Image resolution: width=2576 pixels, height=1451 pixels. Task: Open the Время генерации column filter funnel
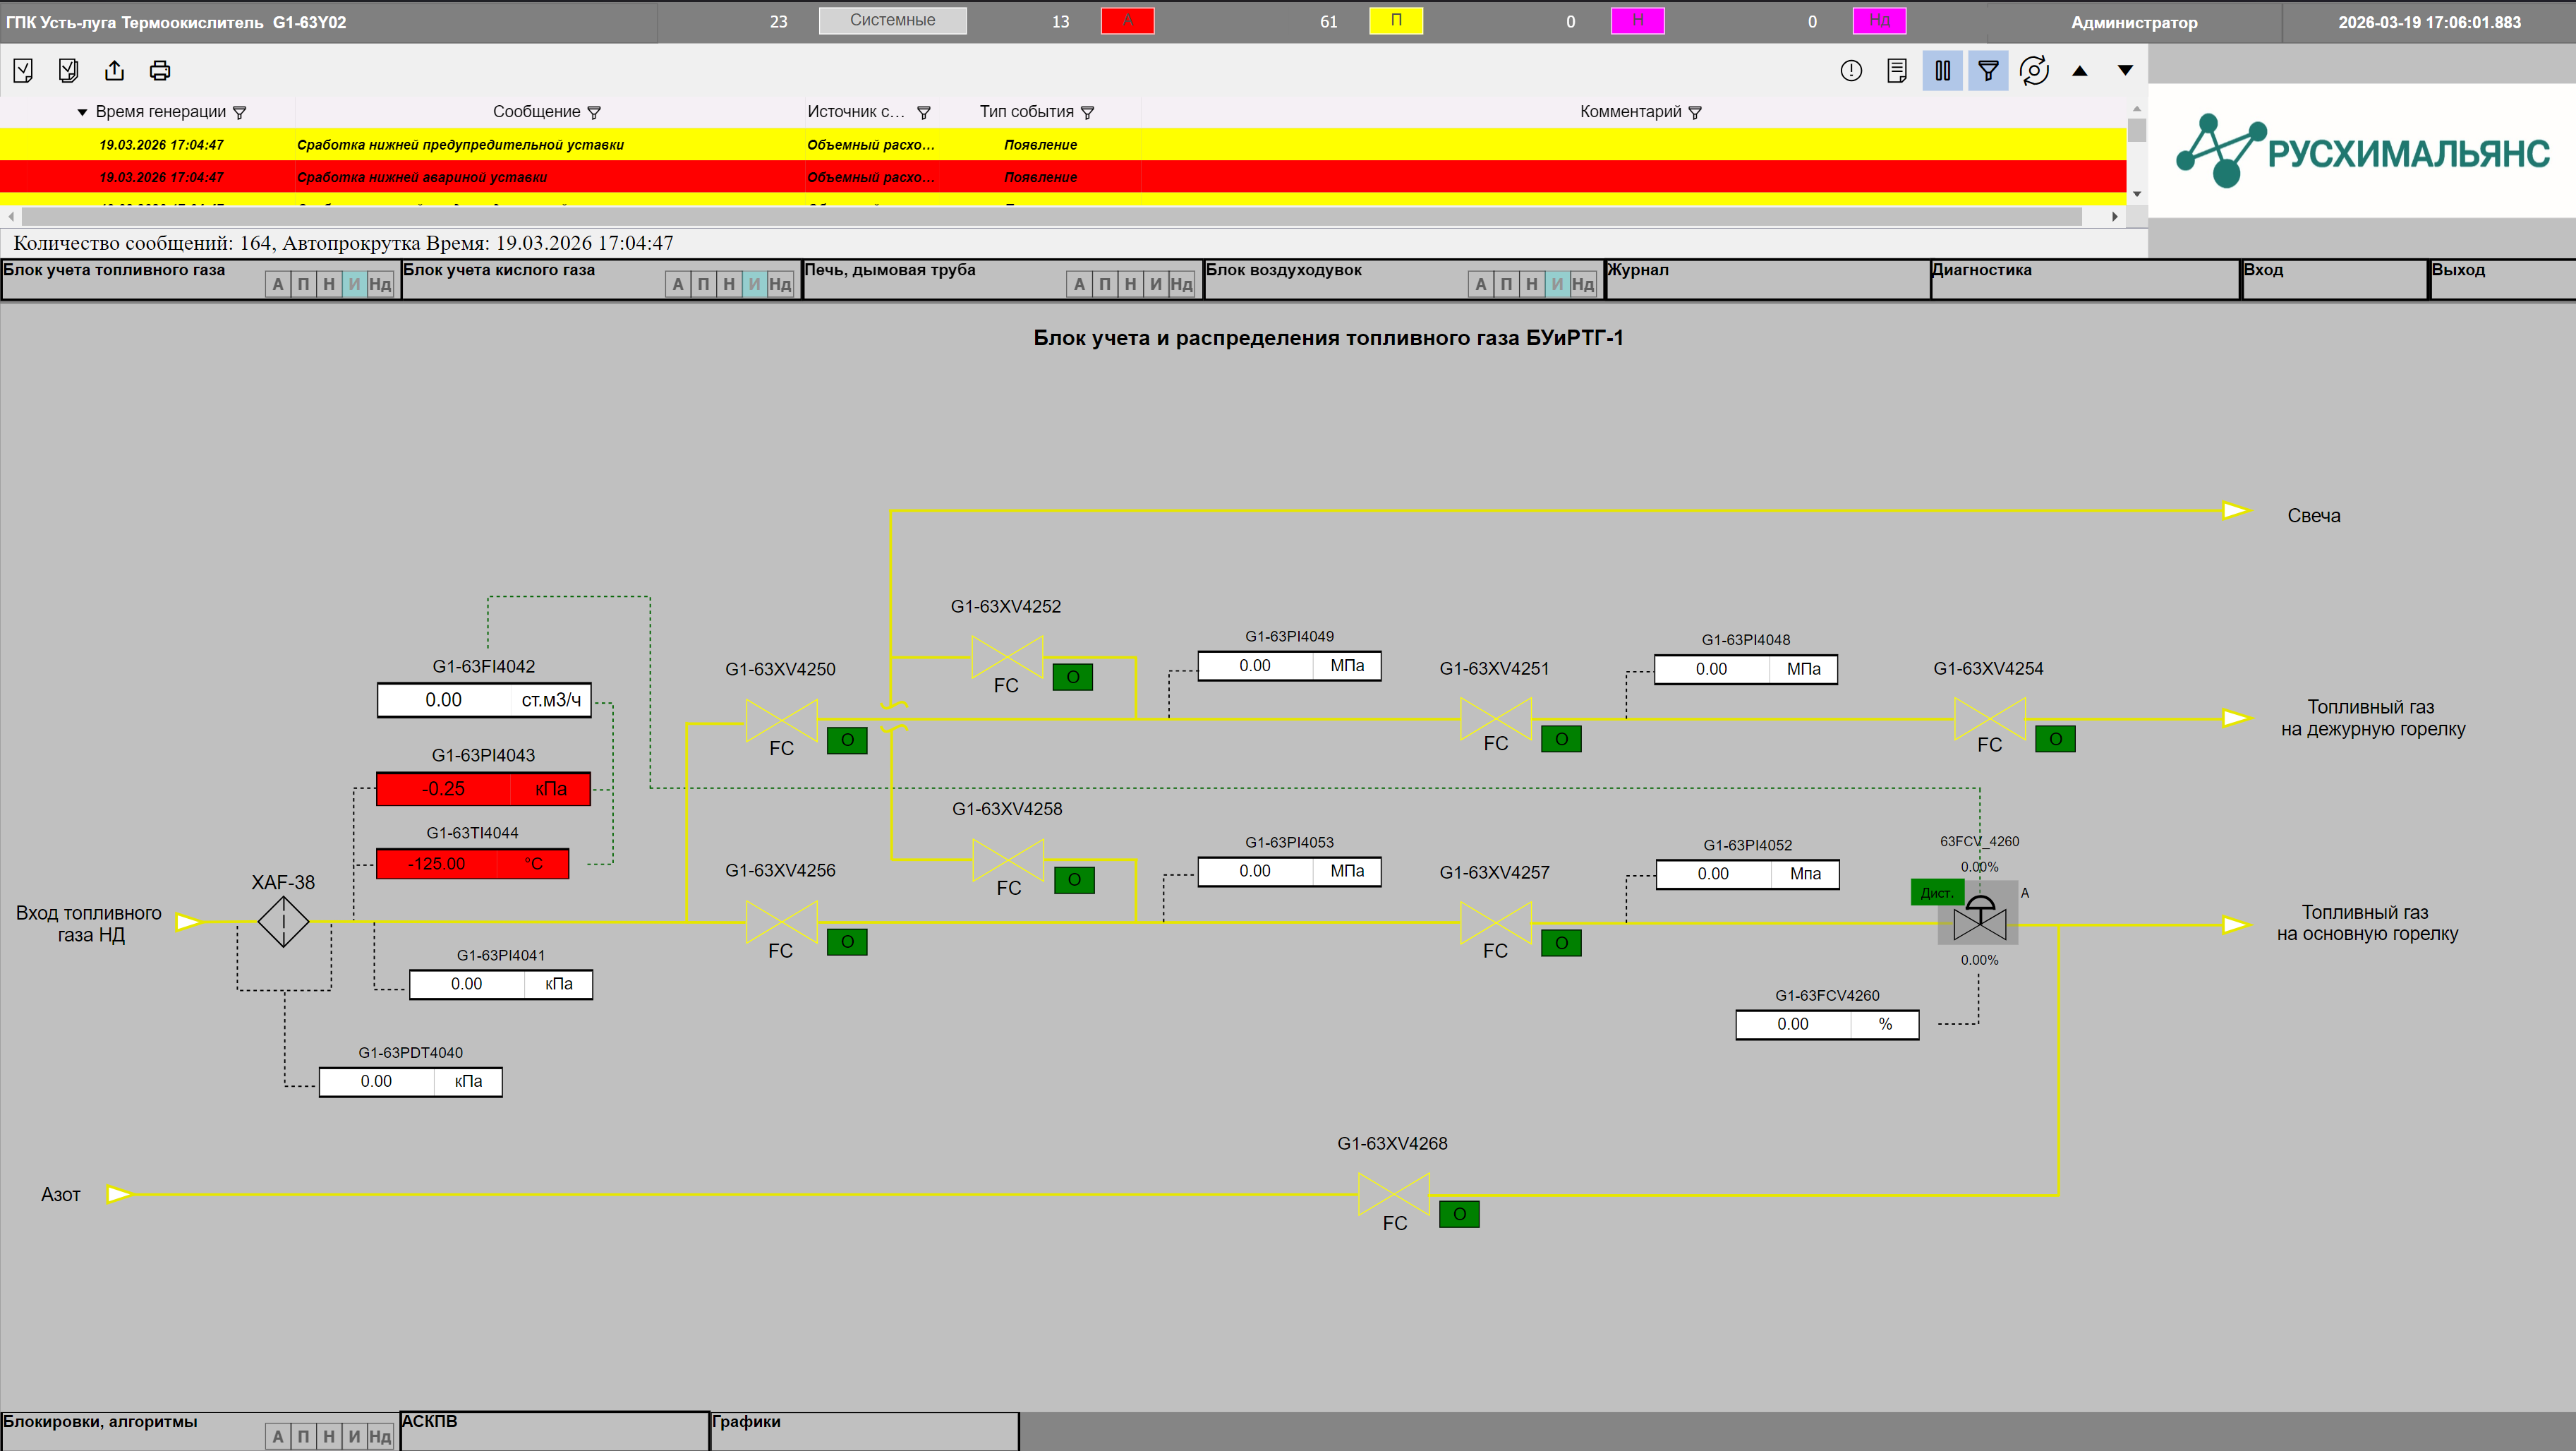point(239,112)
